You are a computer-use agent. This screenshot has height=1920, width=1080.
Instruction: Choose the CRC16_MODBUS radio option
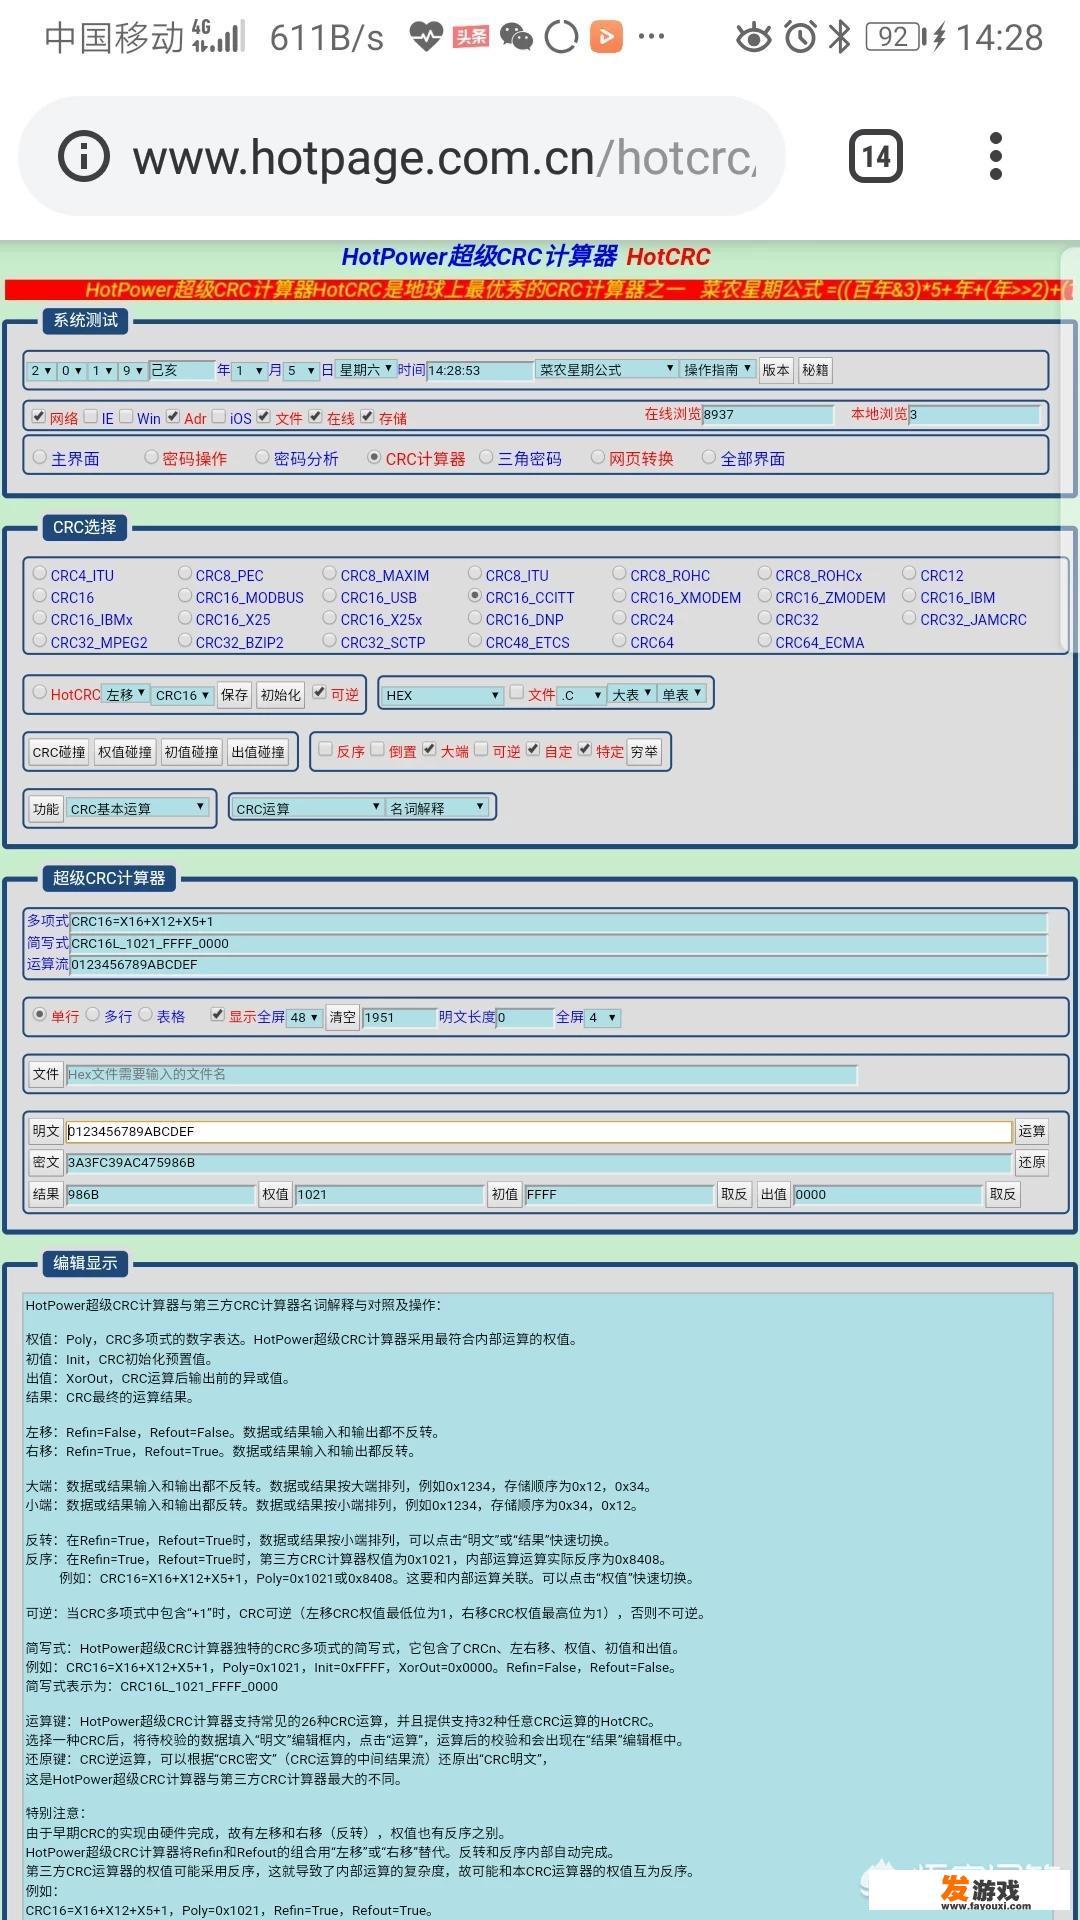click(185, 595)
